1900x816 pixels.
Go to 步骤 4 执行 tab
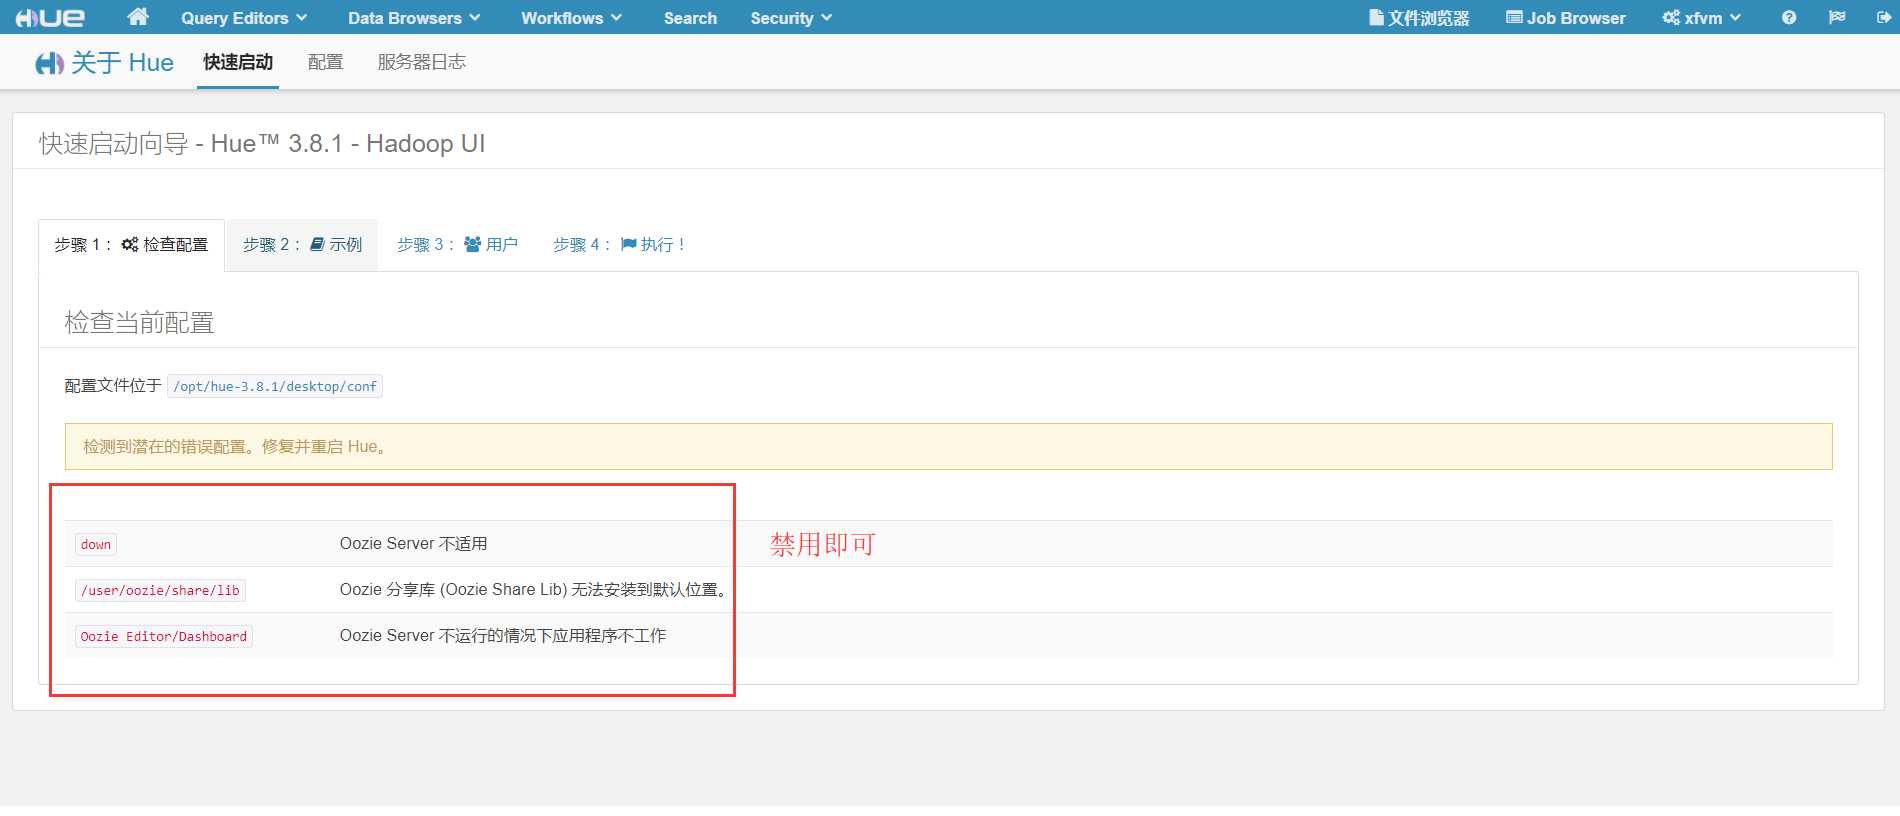[619, 245]
